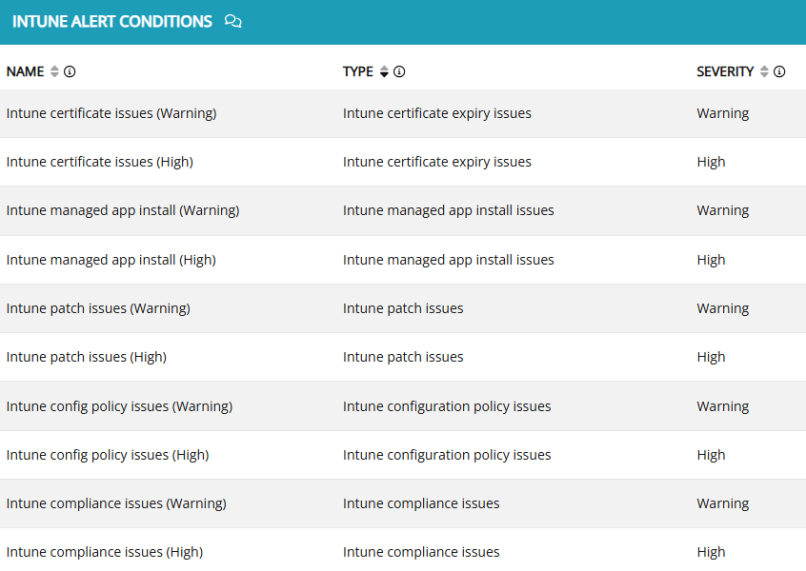Select Intune managed app install (Warning) row
The height and width of the screenshot is (571, 806).
[122, 211]
